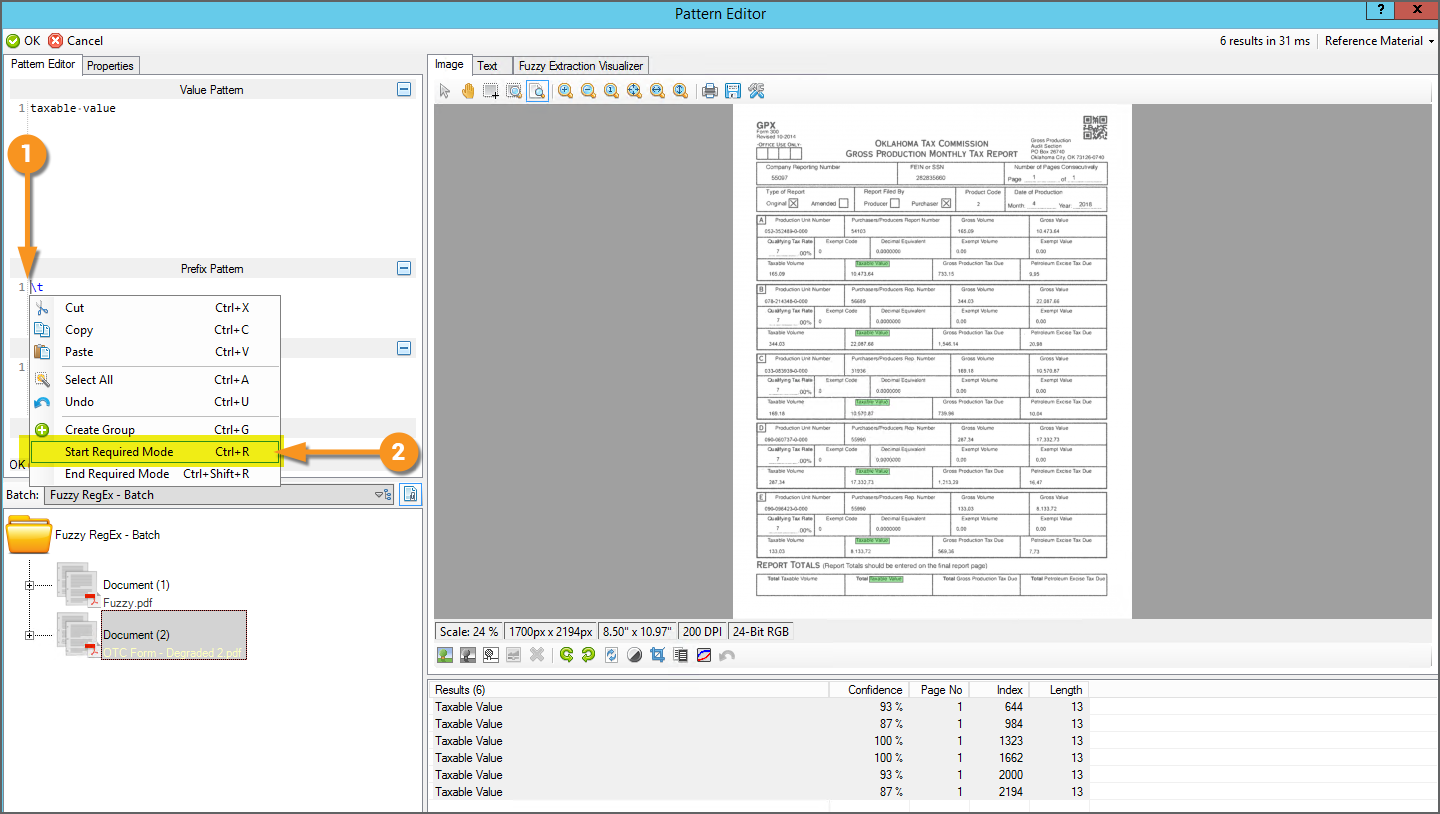The image size is (1440, 814).
Task: Expand the Document (1) tree node
Action: [x=30, y=585]
